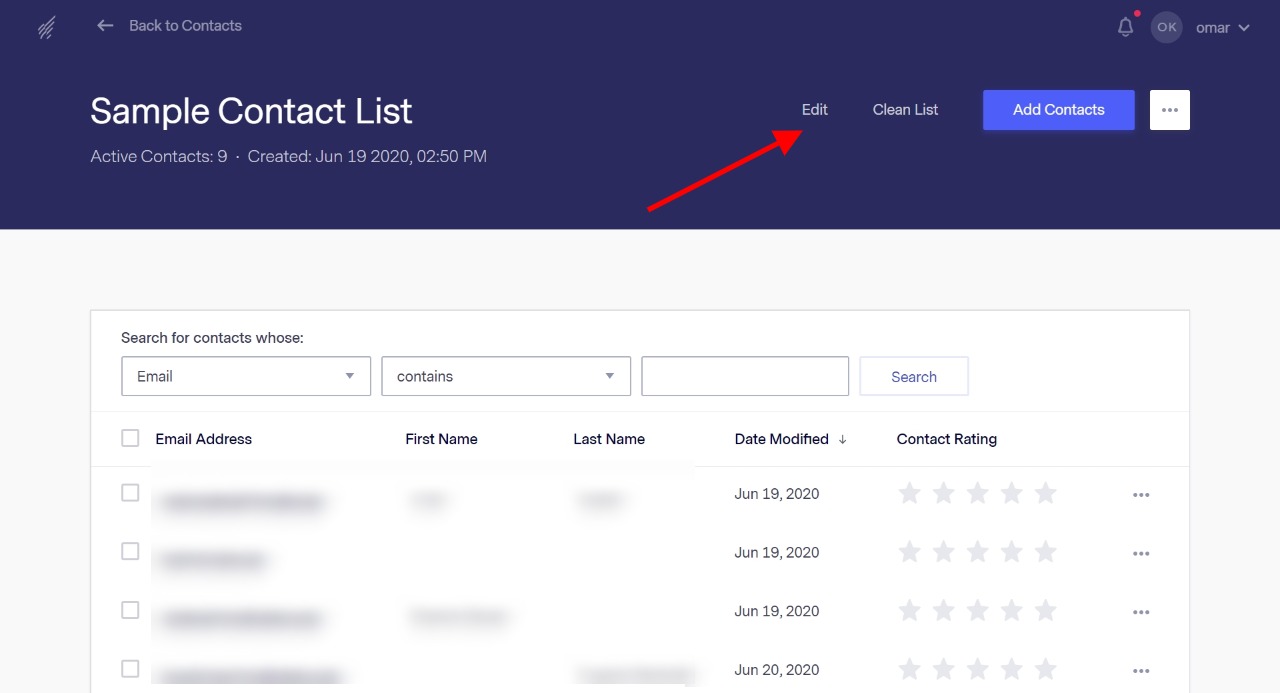Open the Email field dropdown
This screenshot has height=693, width=1280.
point(246,376)
